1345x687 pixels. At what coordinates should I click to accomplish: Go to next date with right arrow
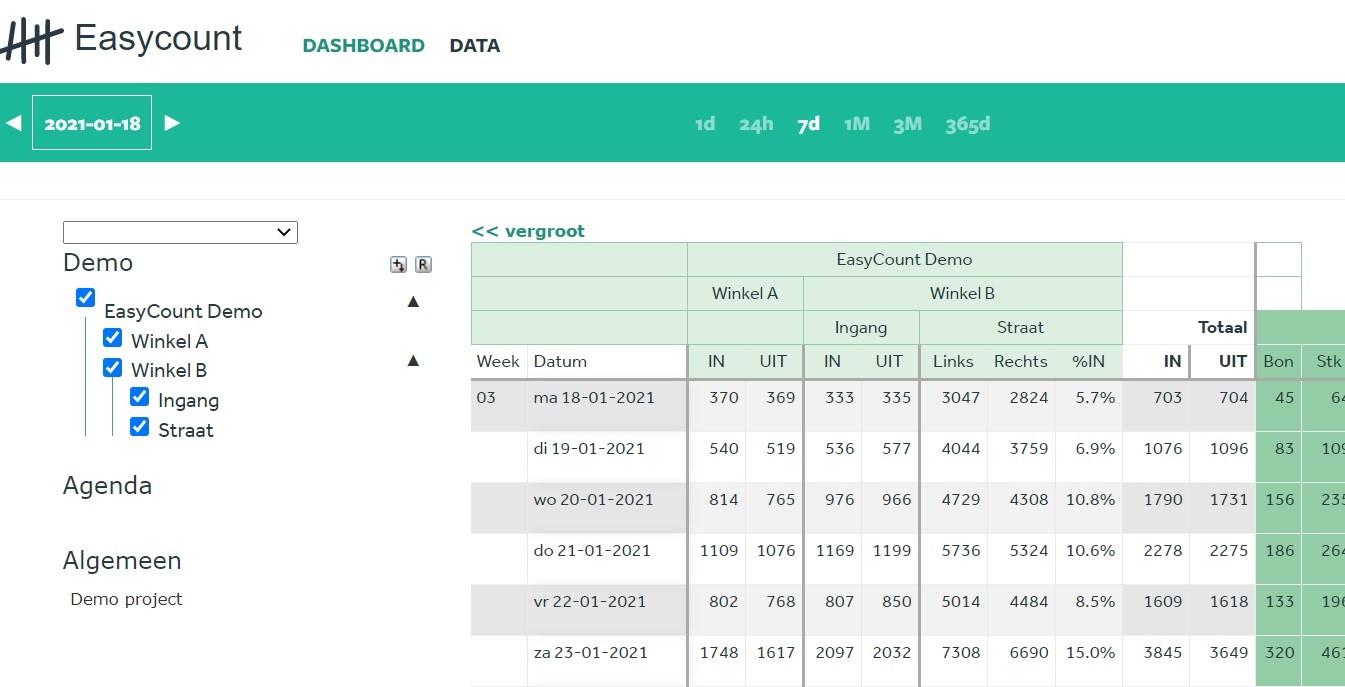coord(172,123)
